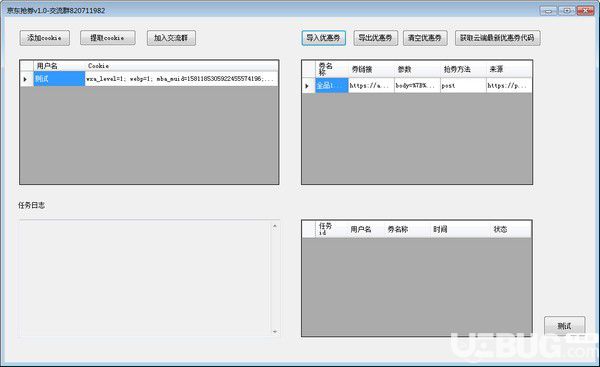Click the 券名称 header in coupon table
This screenshot has height=367, width=600.
[x=332, y=69]
